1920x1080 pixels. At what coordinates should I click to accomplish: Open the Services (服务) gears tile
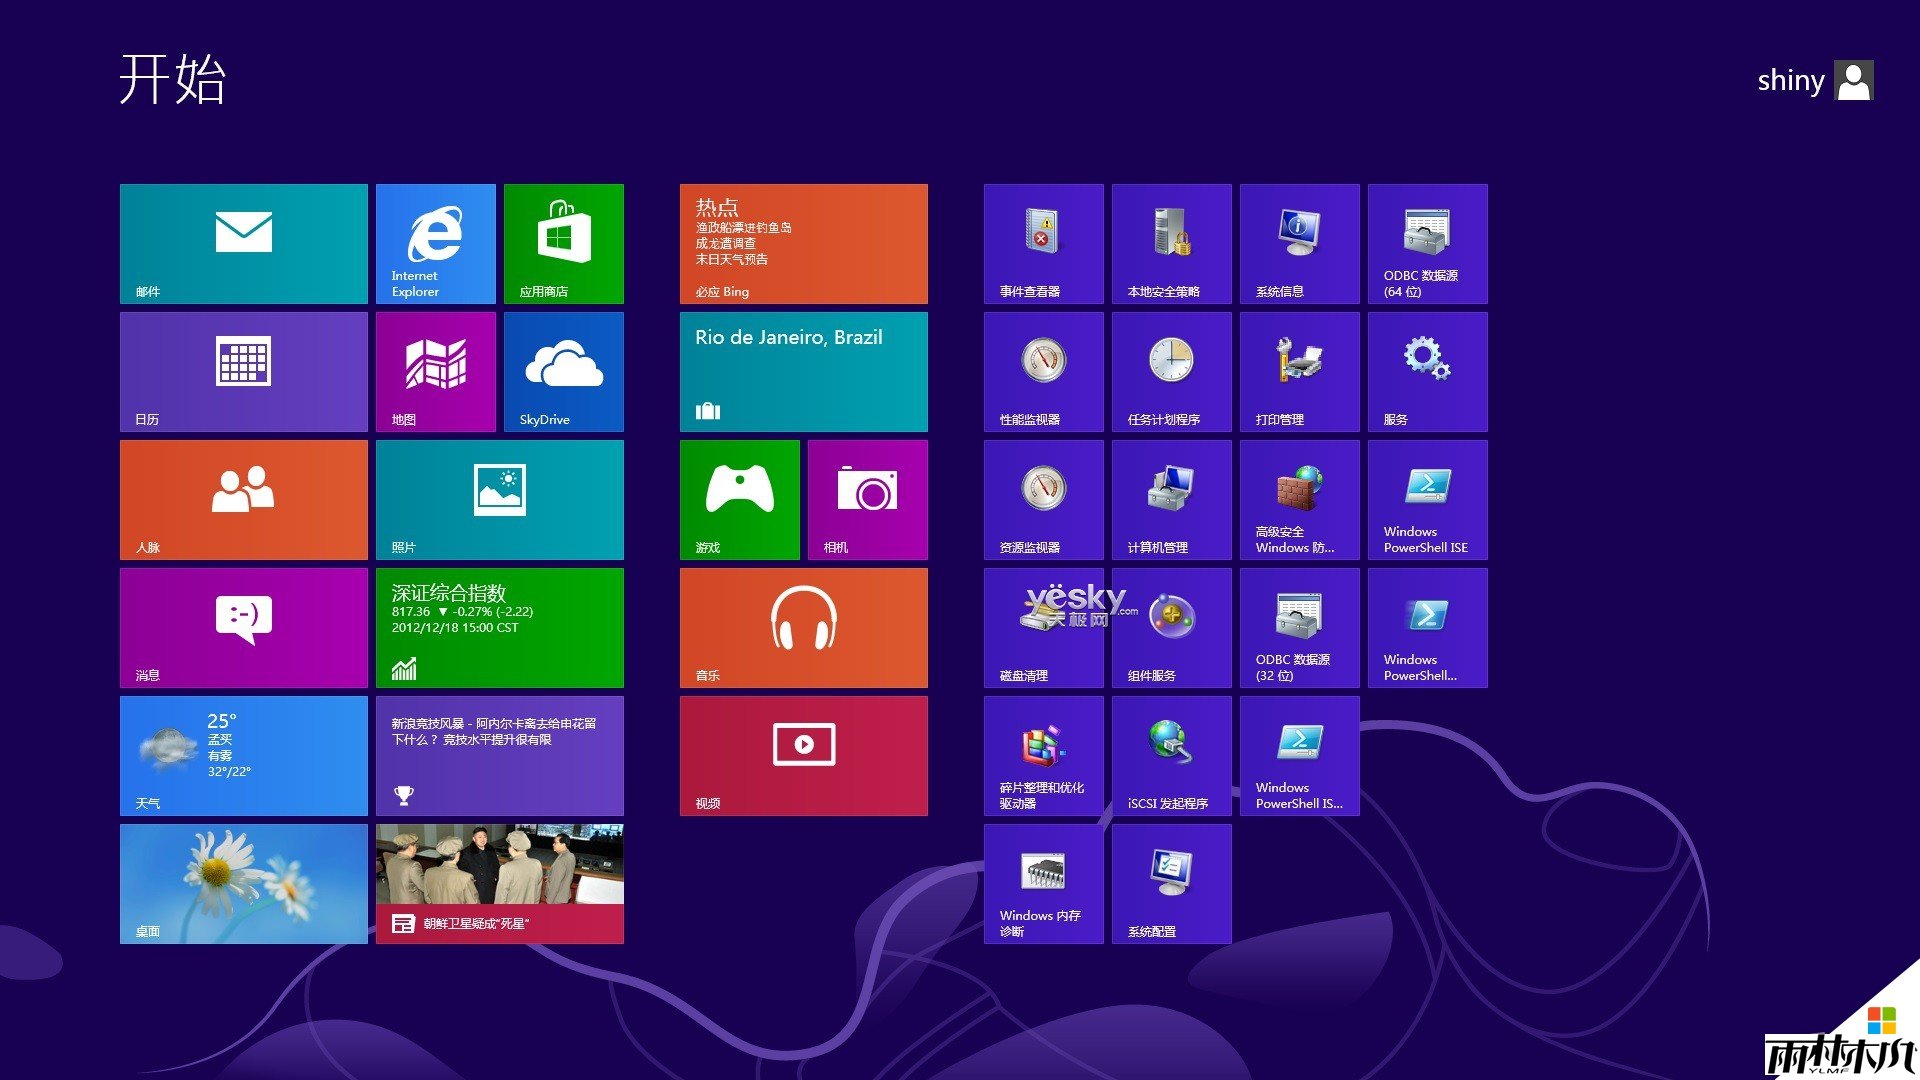click(x=1427, y=371)
